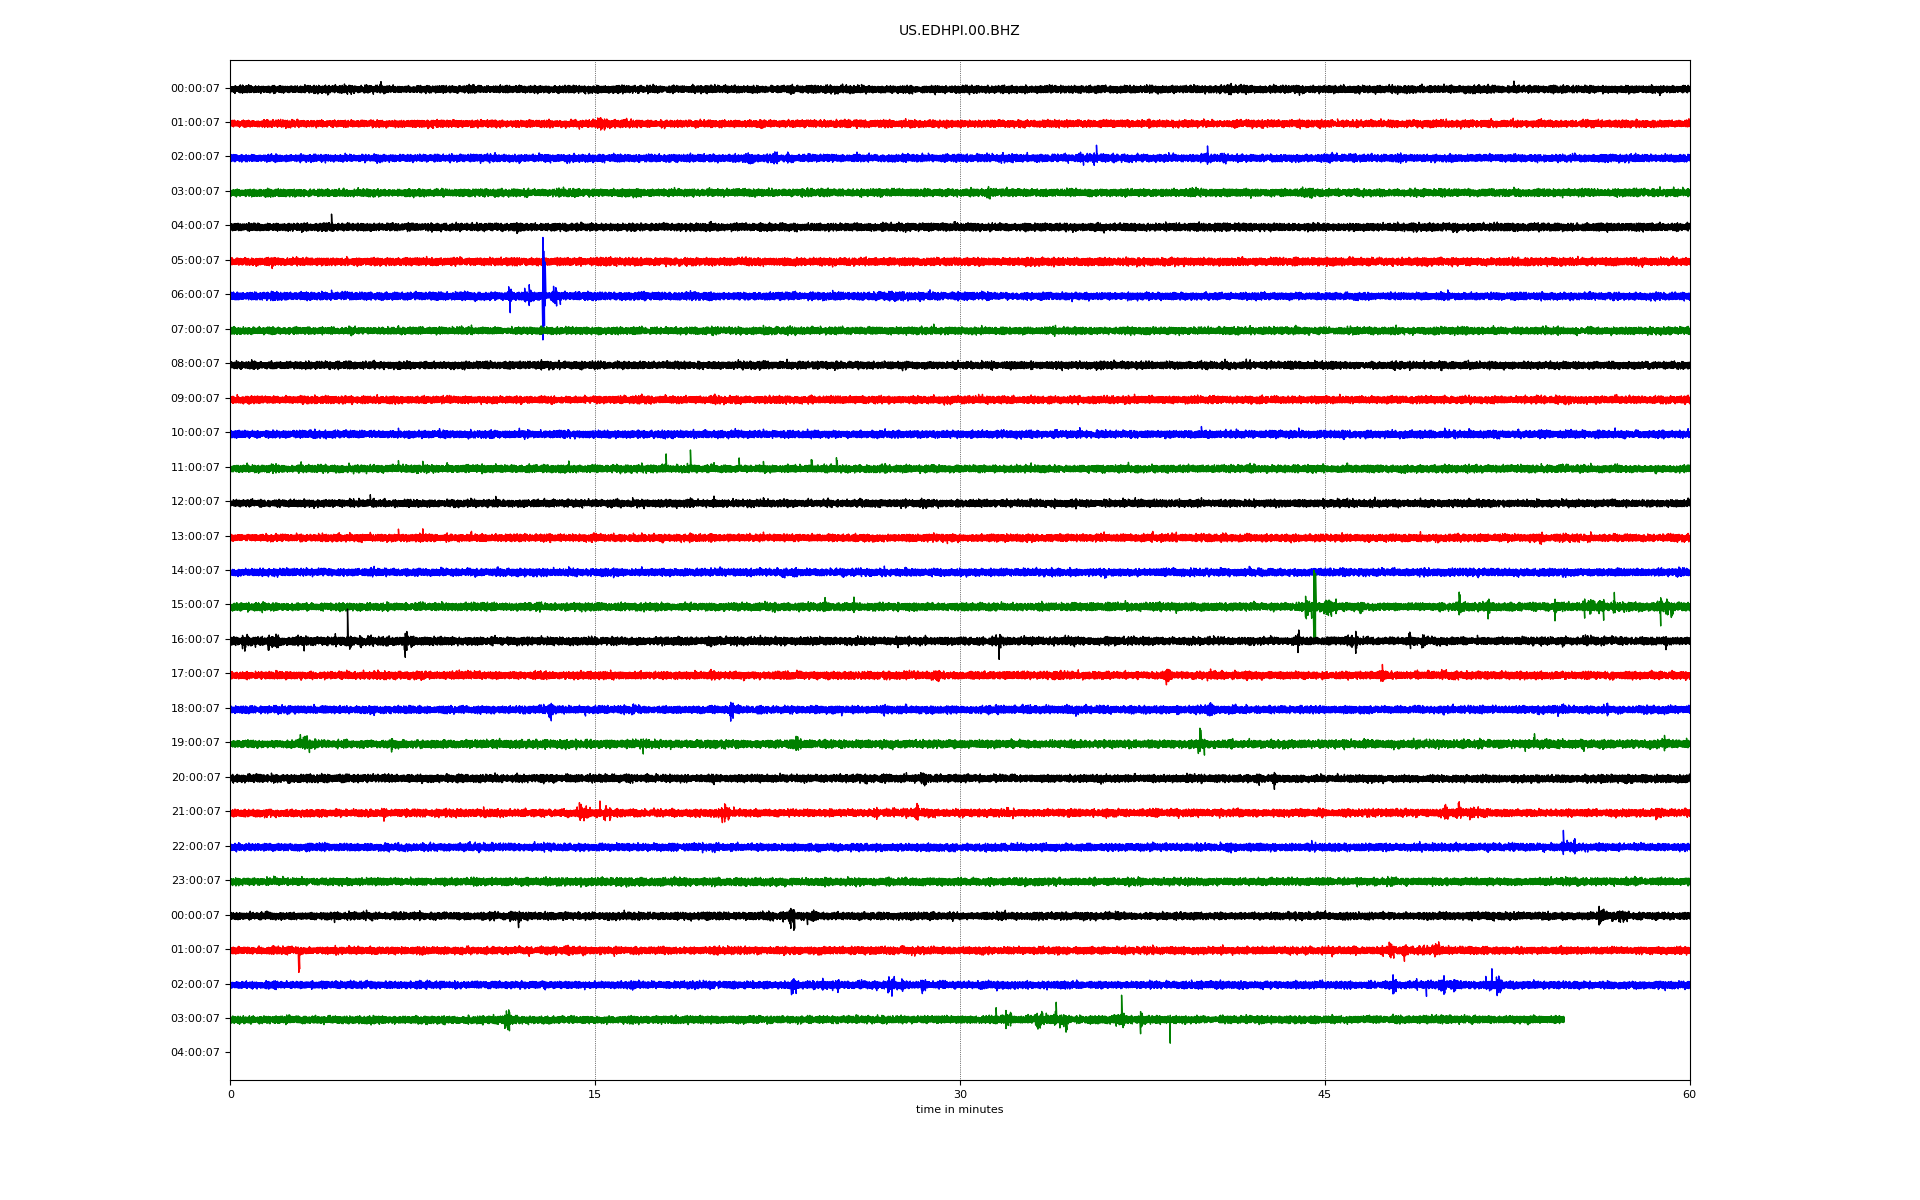Click the 30 tick label on x-axis
This screenshot has width=1920, height=1200.
[960, 1094]
